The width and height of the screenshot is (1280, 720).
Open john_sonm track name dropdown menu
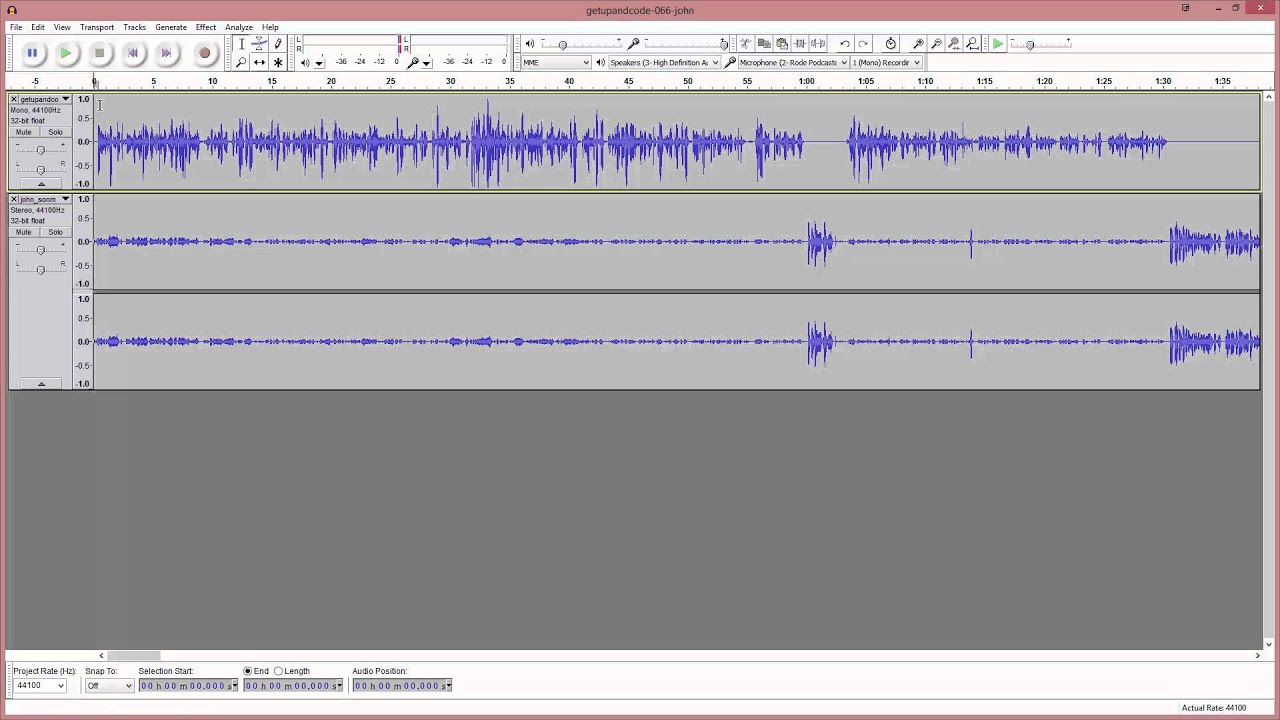(x=44, y=199)
